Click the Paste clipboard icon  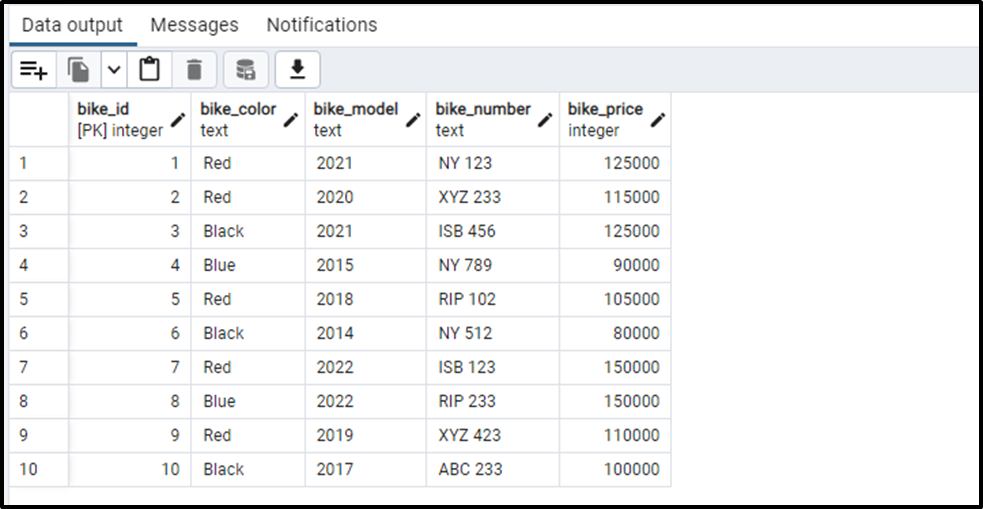(149, 70)
